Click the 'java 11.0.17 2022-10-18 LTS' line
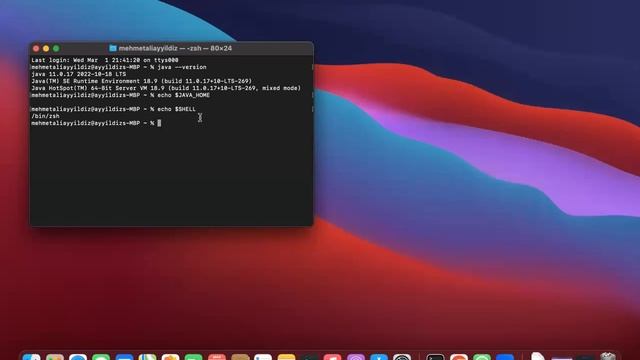 [79, 74]
